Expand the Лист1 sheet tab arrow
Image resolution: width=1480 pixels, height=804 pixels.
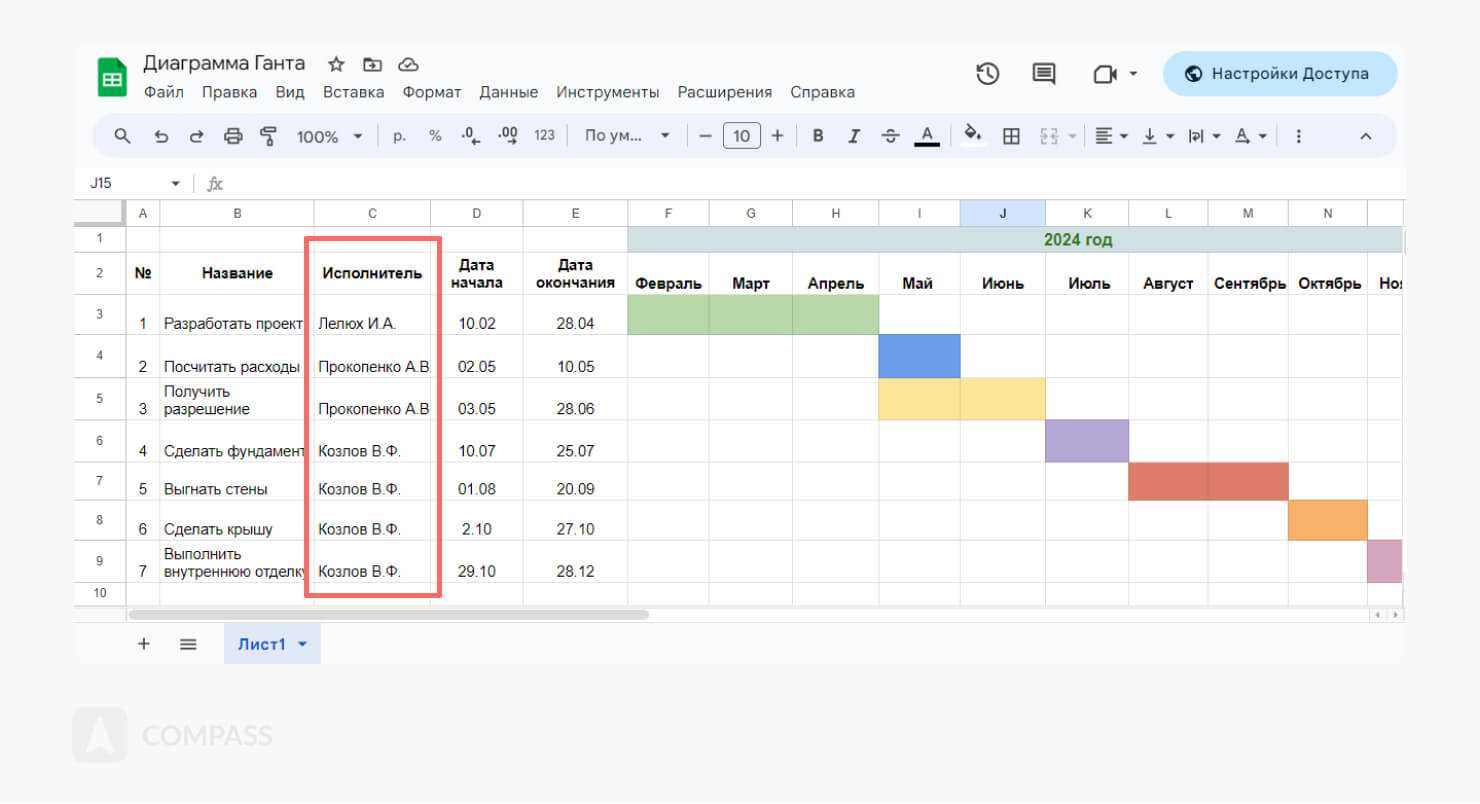[302, 645]
